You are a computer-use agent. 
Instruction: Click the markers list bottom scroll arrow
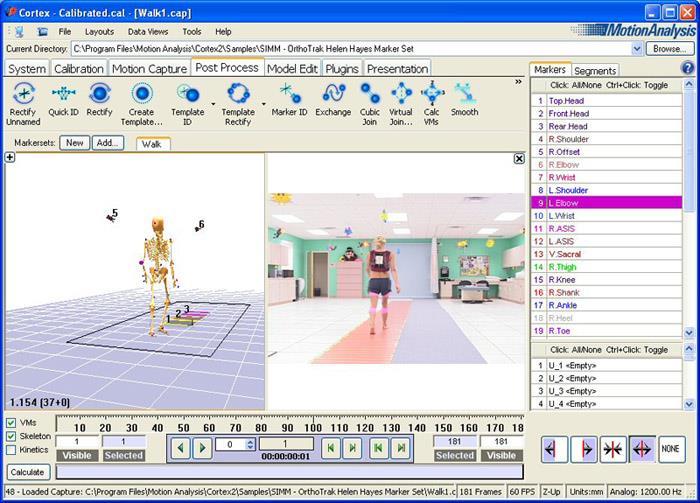(689, 333)
